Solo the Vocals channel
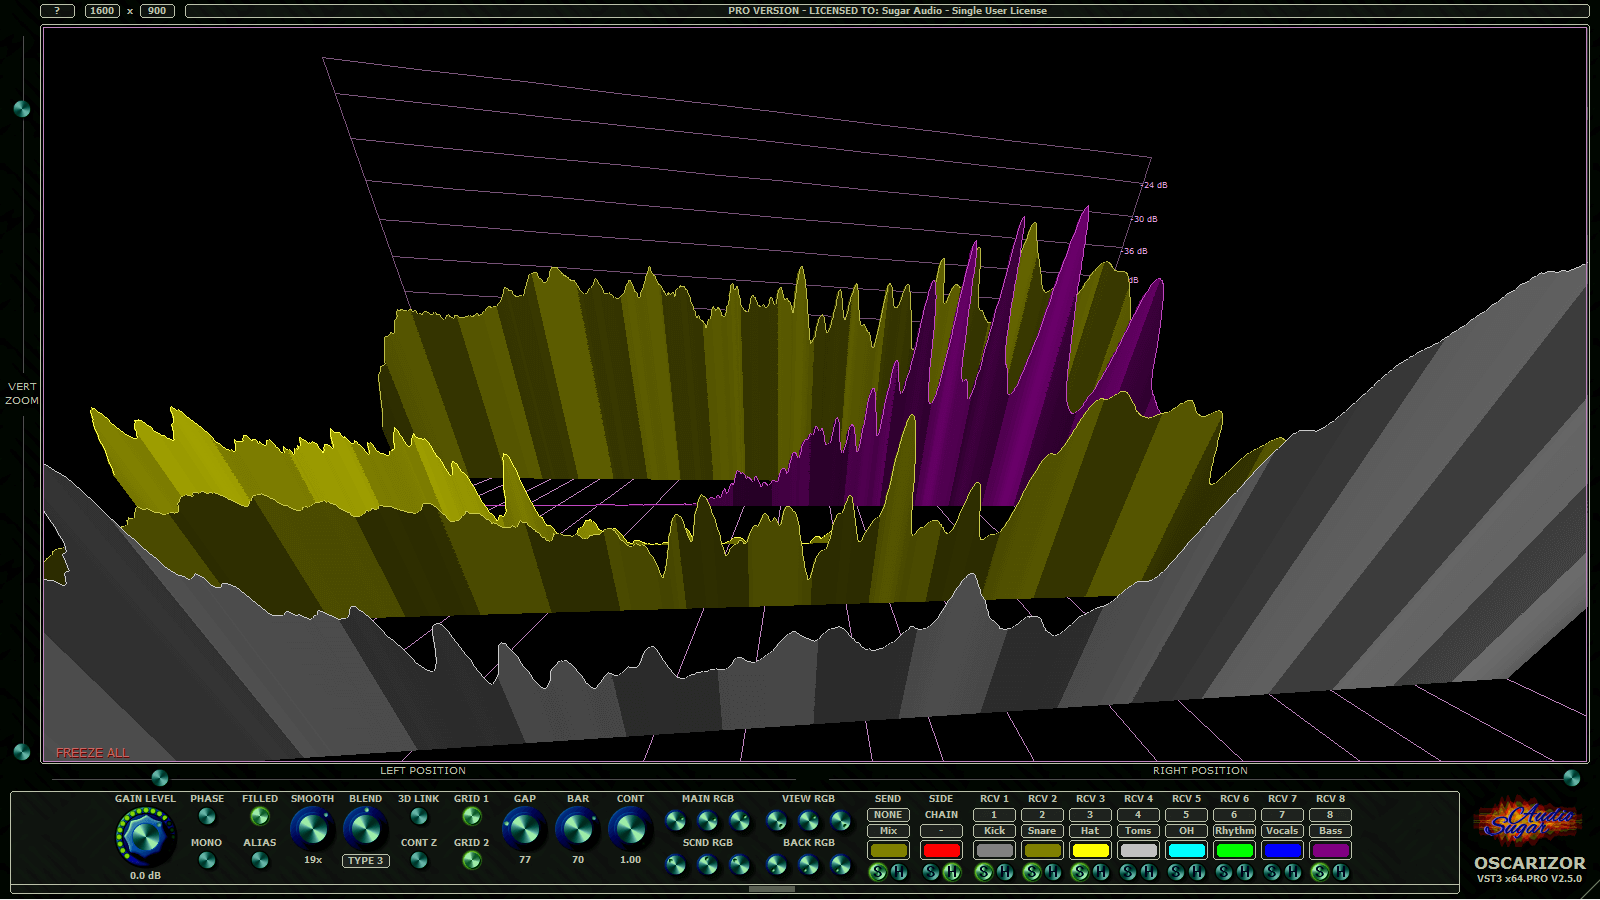Viewport: 1600px width, 900px height. [1273, 872]
